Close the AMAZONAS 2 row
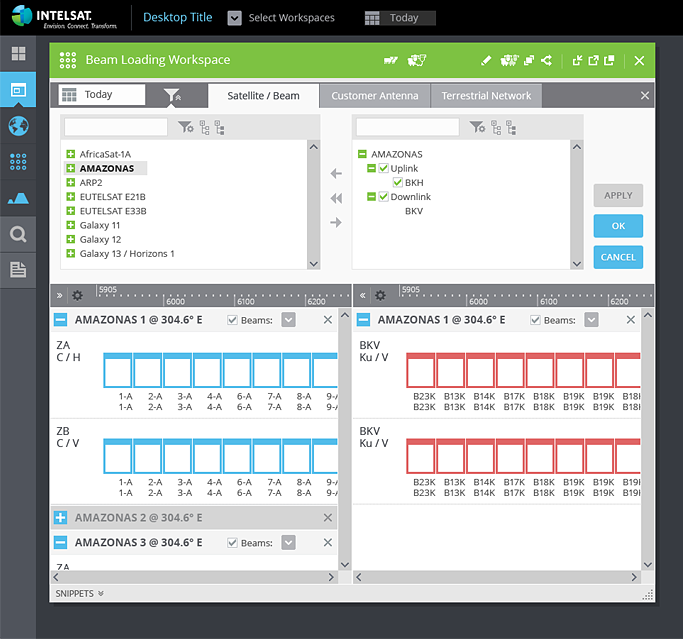 click(328, 517)
